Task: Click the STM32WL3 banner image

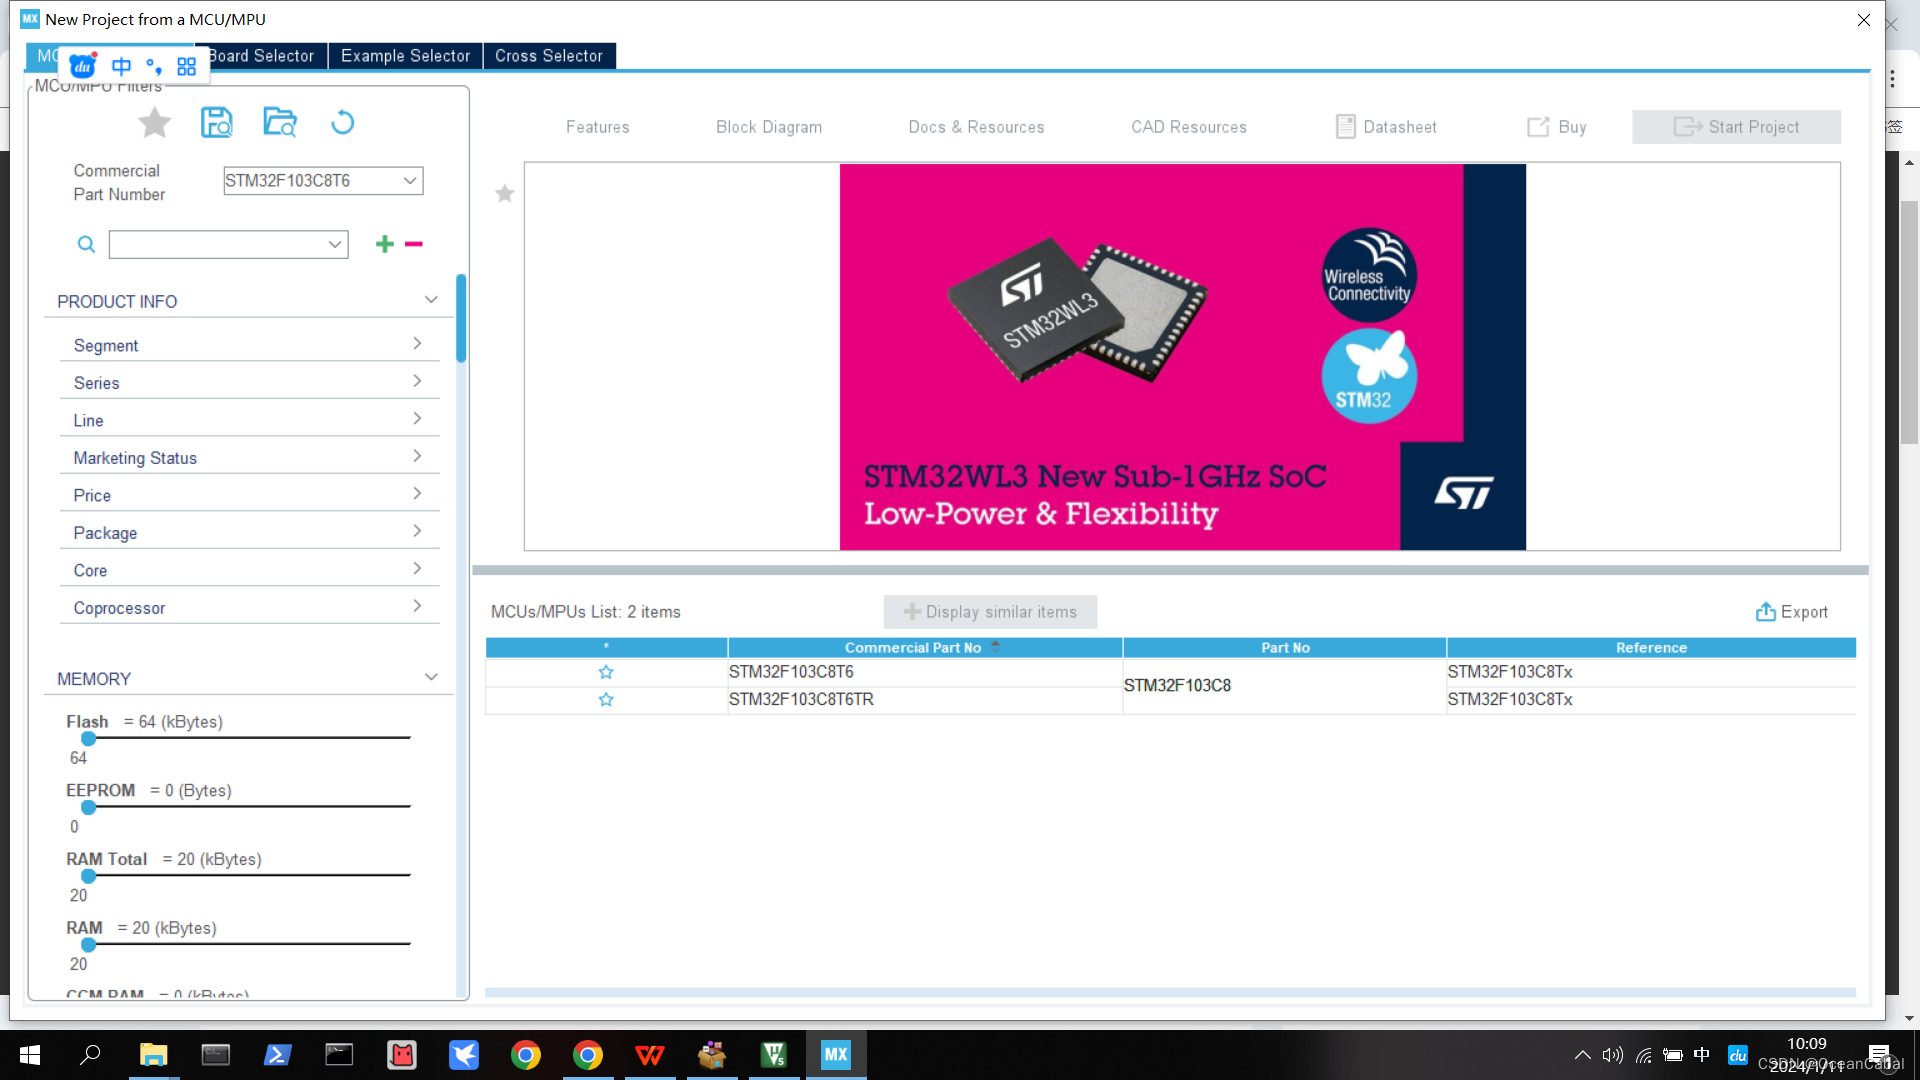Action: 1182,357
